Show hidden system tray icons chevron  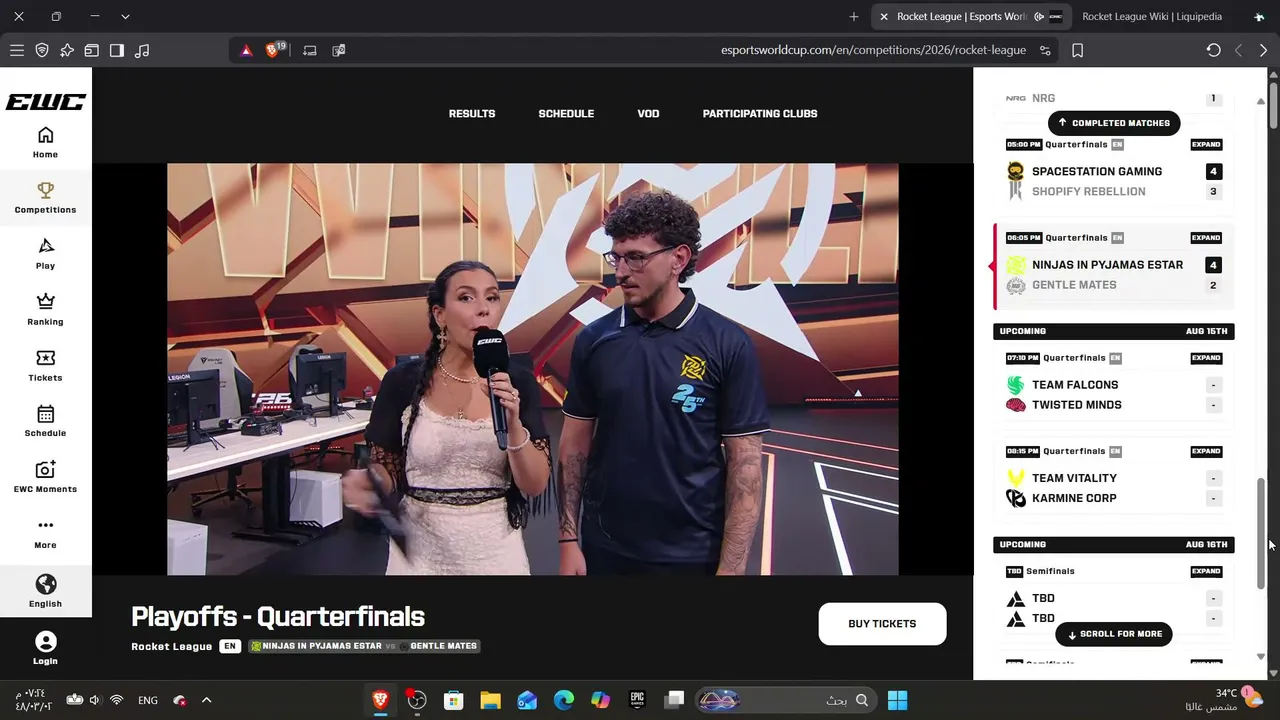tap(206, 700)
